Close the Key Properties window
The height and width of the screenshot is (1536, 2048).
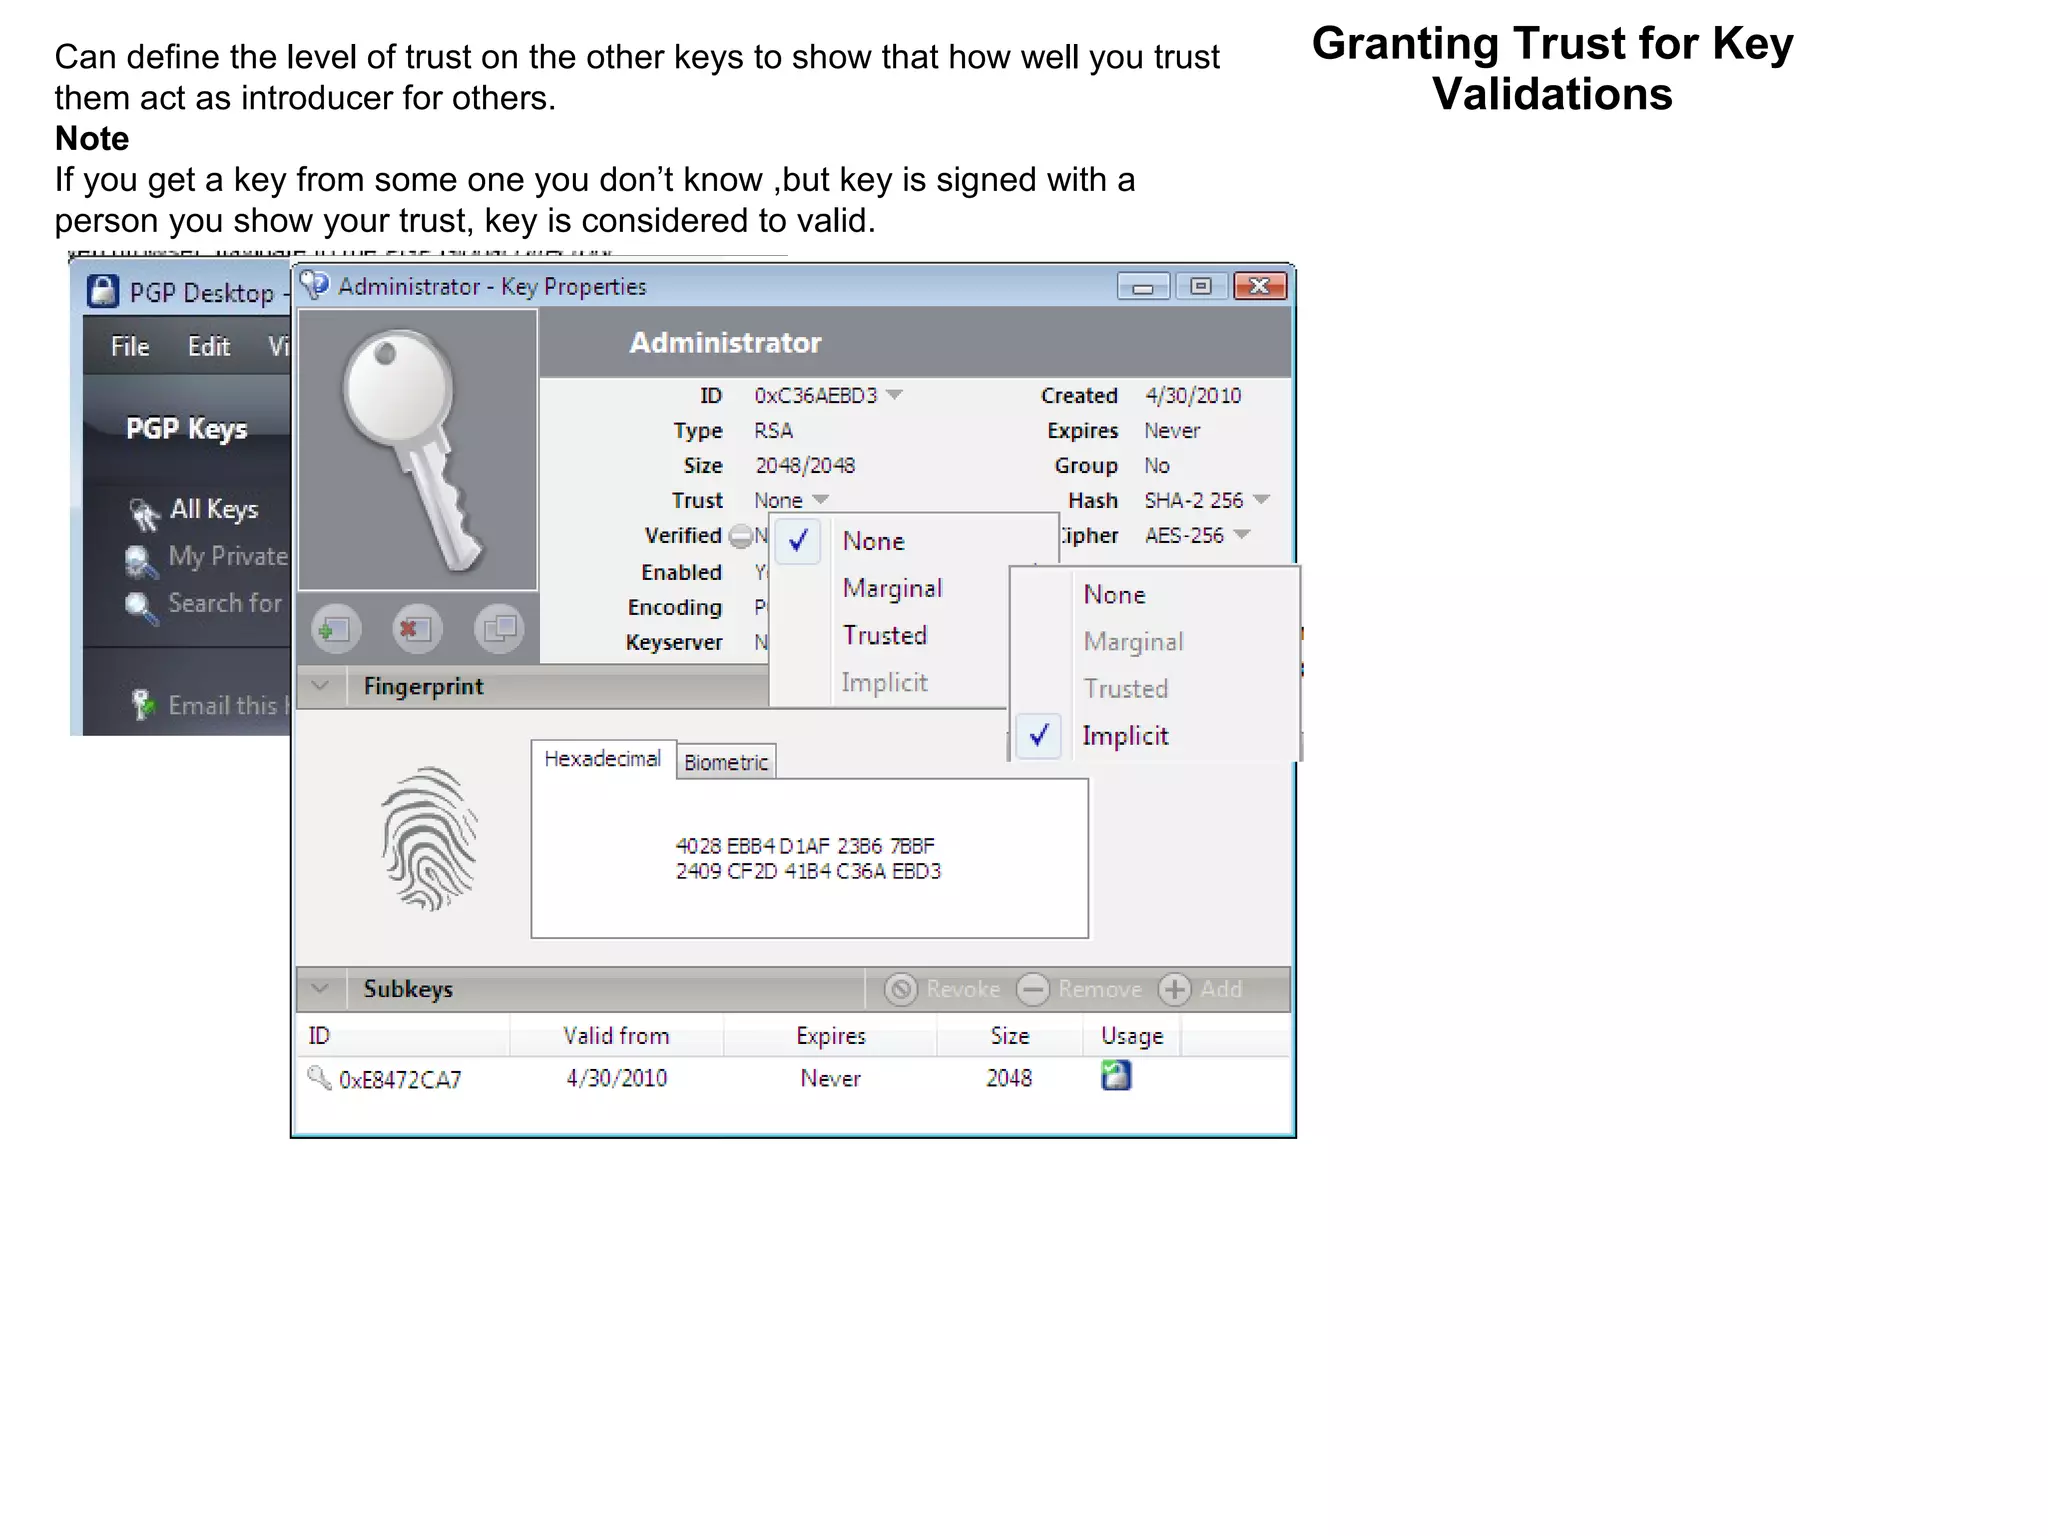1260,287
